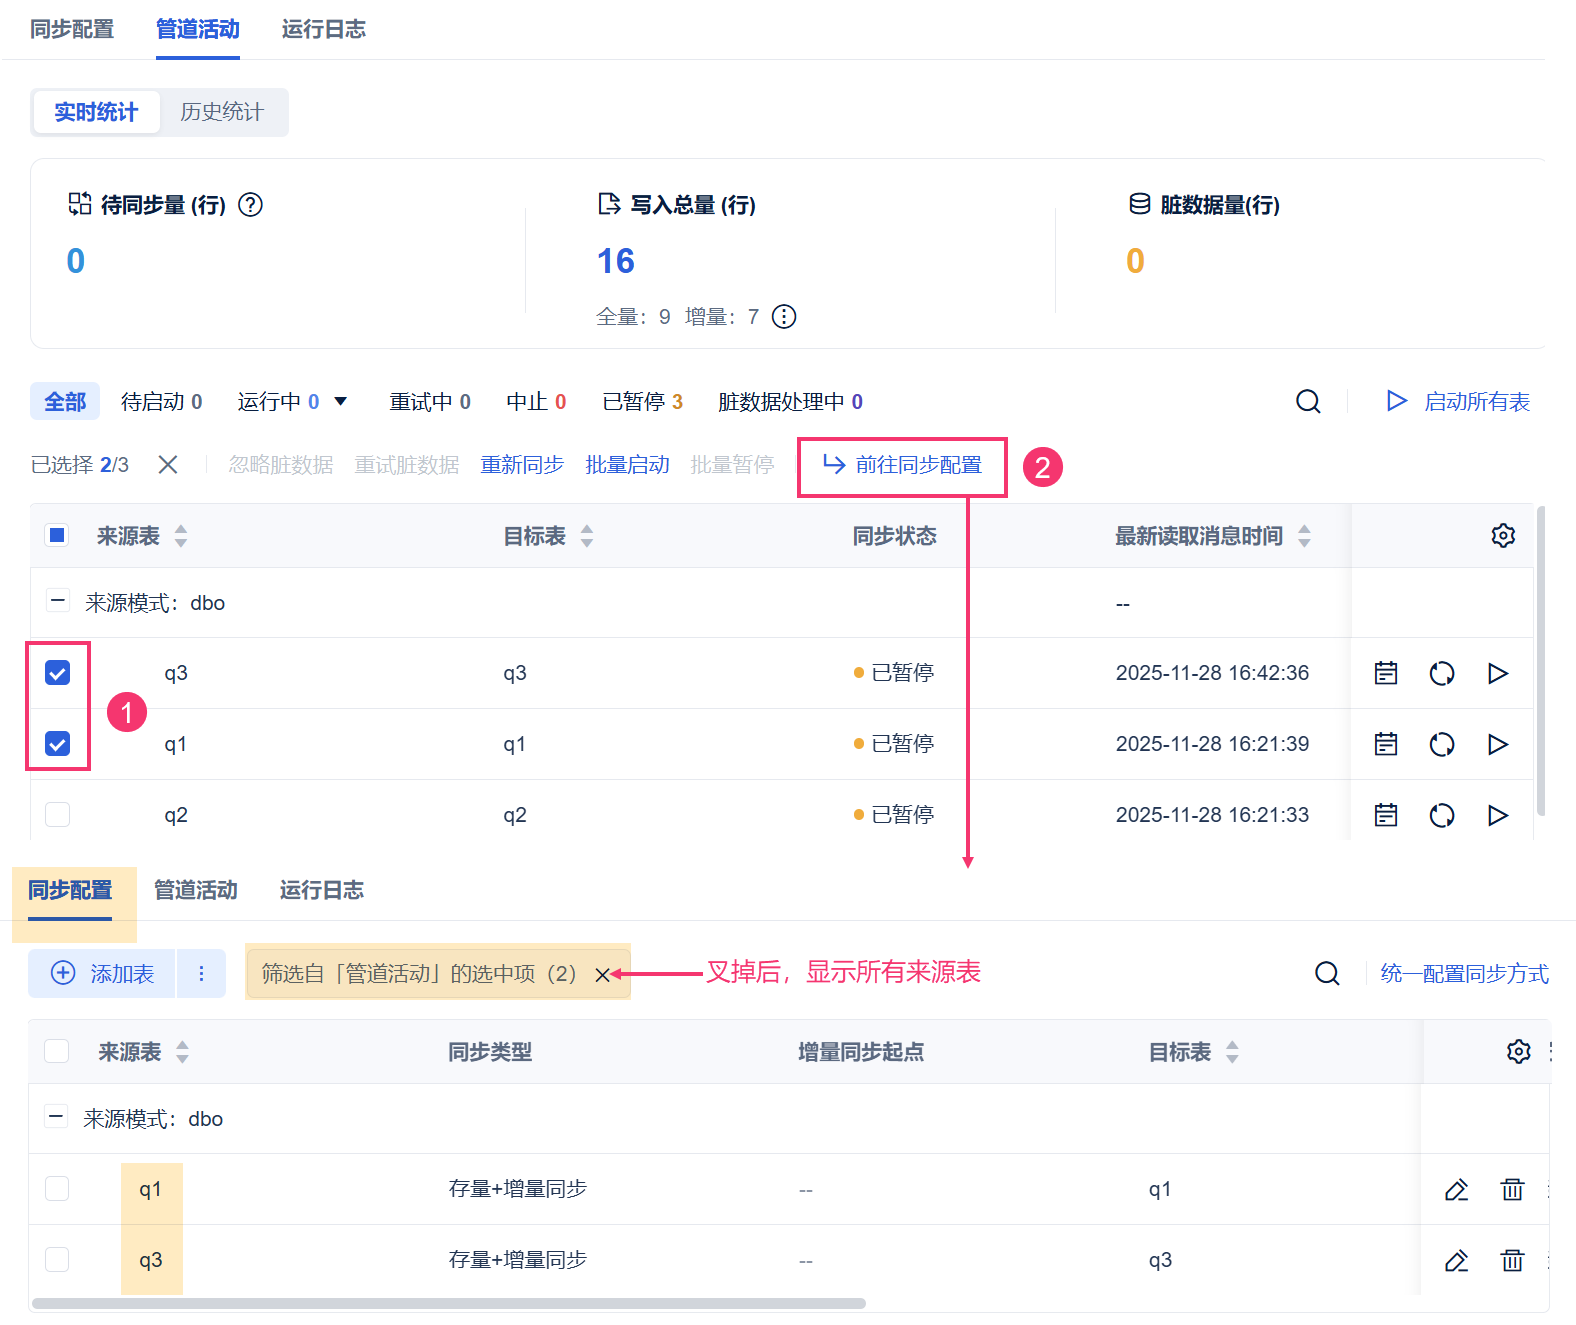Start row q2 with its play icon
Screen dimensions: 1576x1325
1498,815
